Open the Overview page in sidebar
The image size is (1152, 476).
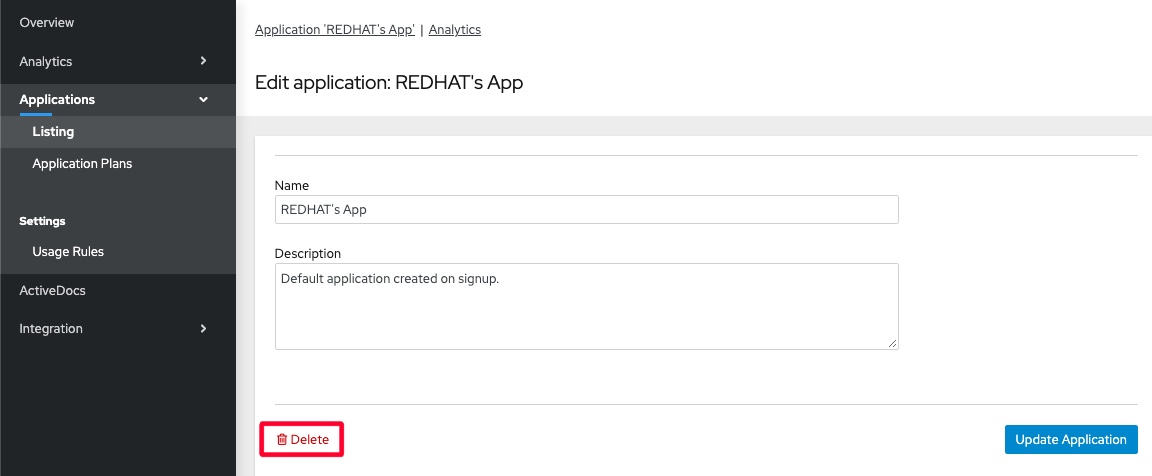(x=47, y=23)
